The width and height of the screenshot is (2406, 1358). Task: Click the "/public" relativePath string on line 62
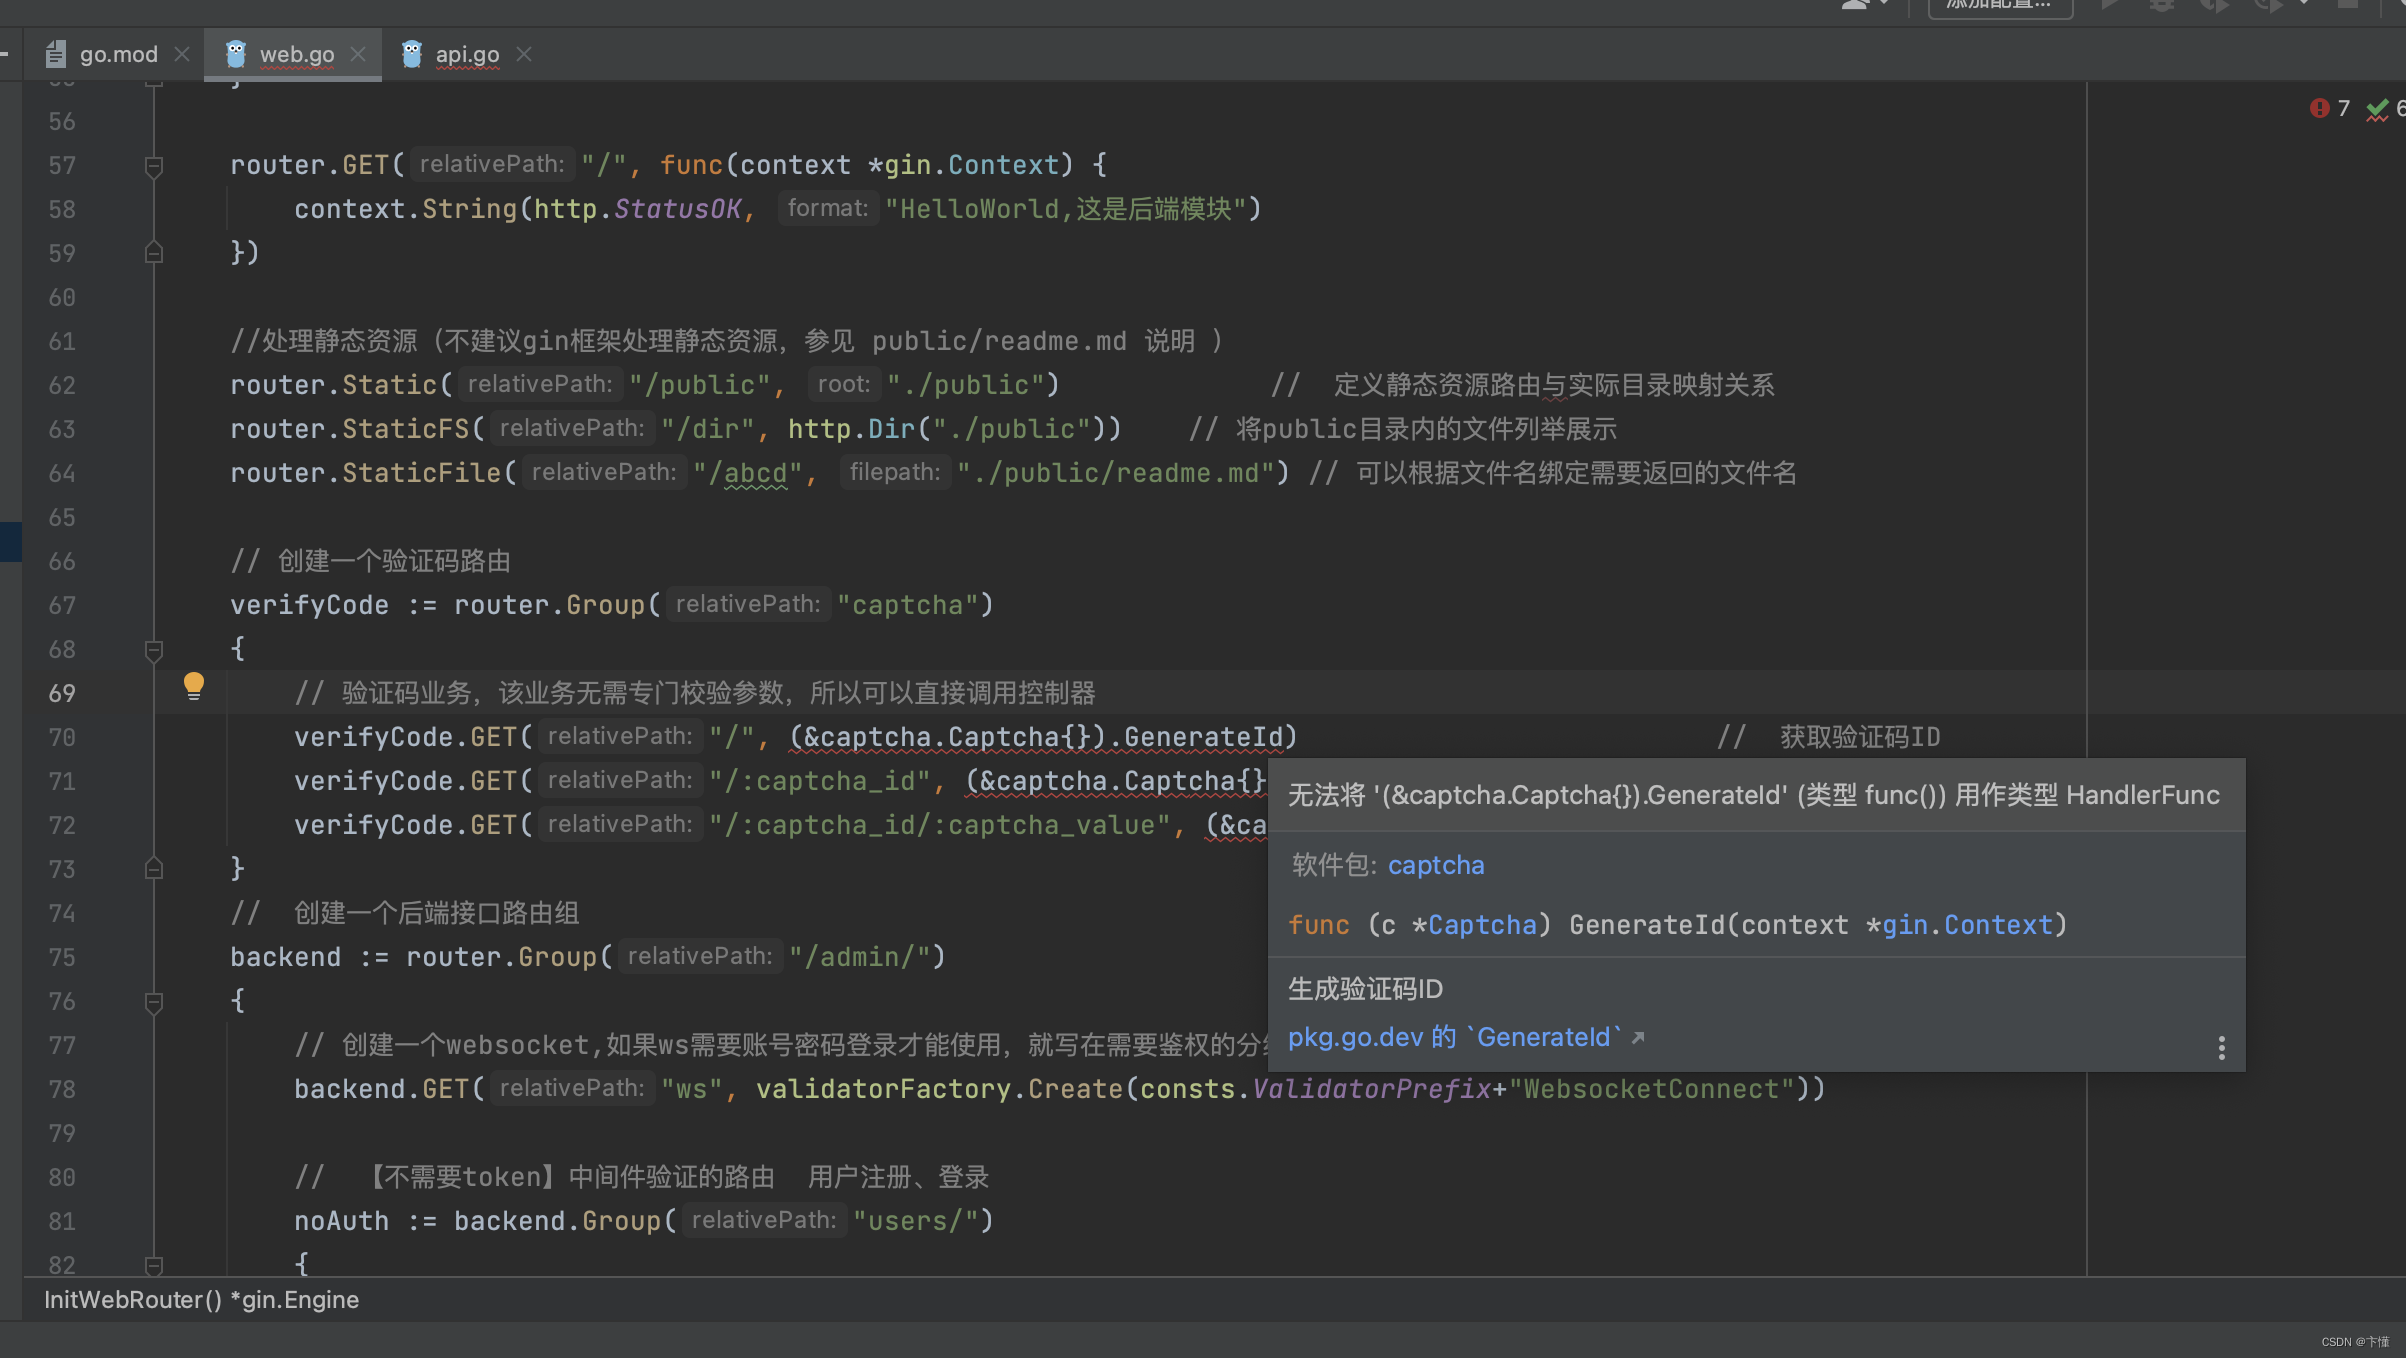click(700, 385)
